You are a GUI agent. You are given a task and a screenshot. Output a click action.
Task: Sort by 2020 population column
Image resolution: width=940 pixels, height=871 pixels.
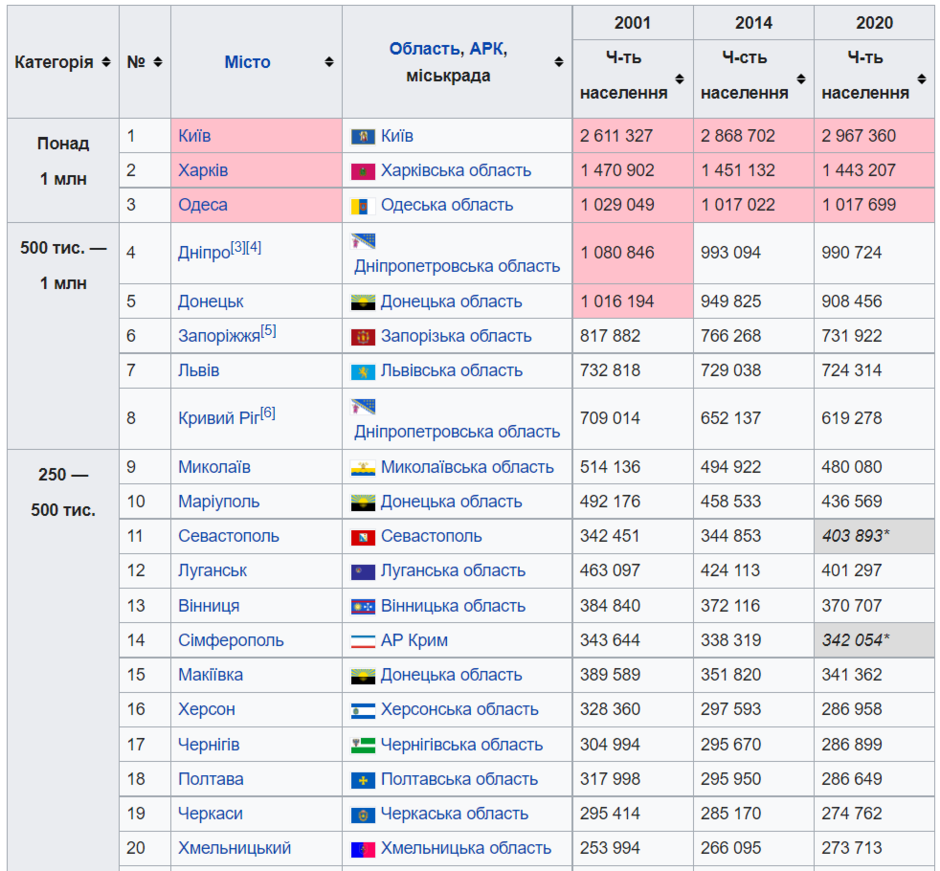click(921, 79)
